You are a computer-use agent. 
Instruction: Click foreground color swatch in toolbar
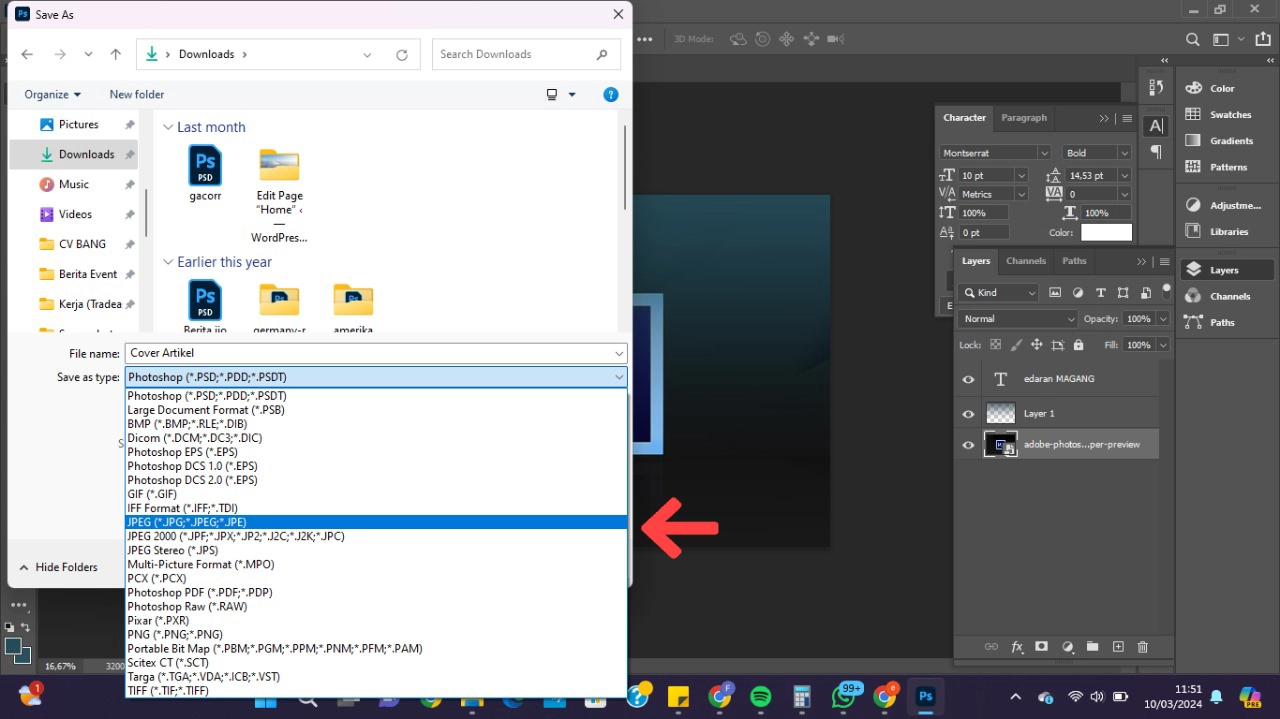15,648
